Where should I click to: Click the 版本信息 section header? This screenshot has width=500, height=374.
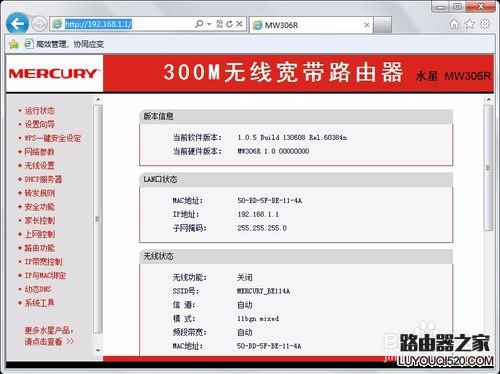tap(296, 116)
